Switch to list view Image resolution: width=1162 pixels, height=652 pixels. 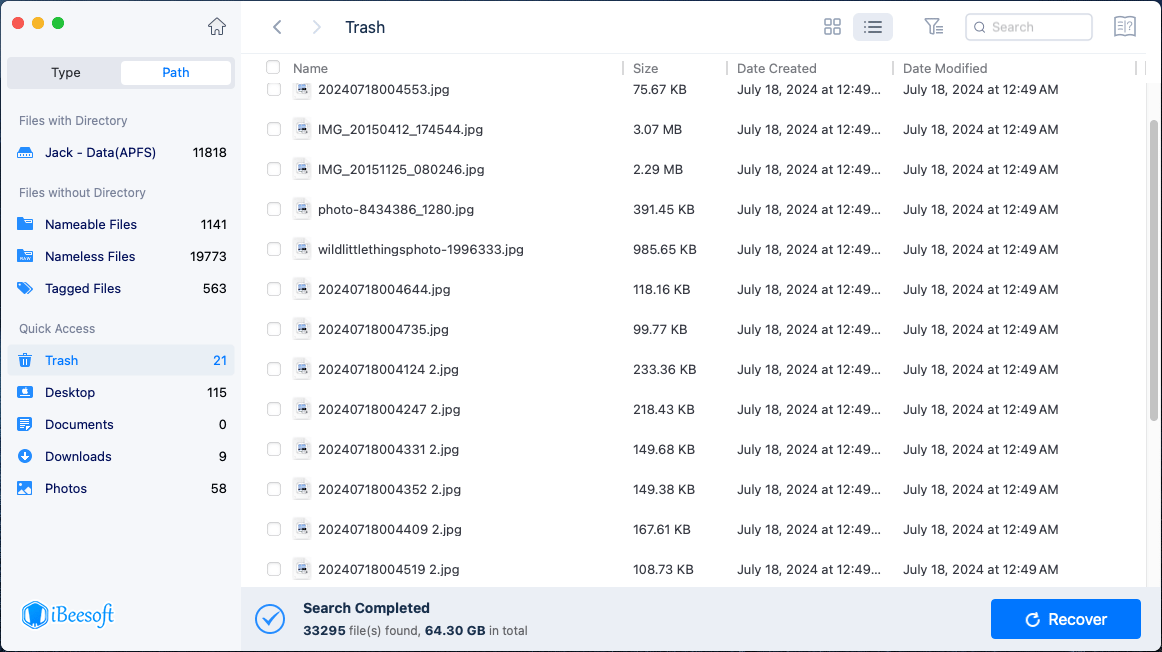pyautogui.click(x=873, y=27)
